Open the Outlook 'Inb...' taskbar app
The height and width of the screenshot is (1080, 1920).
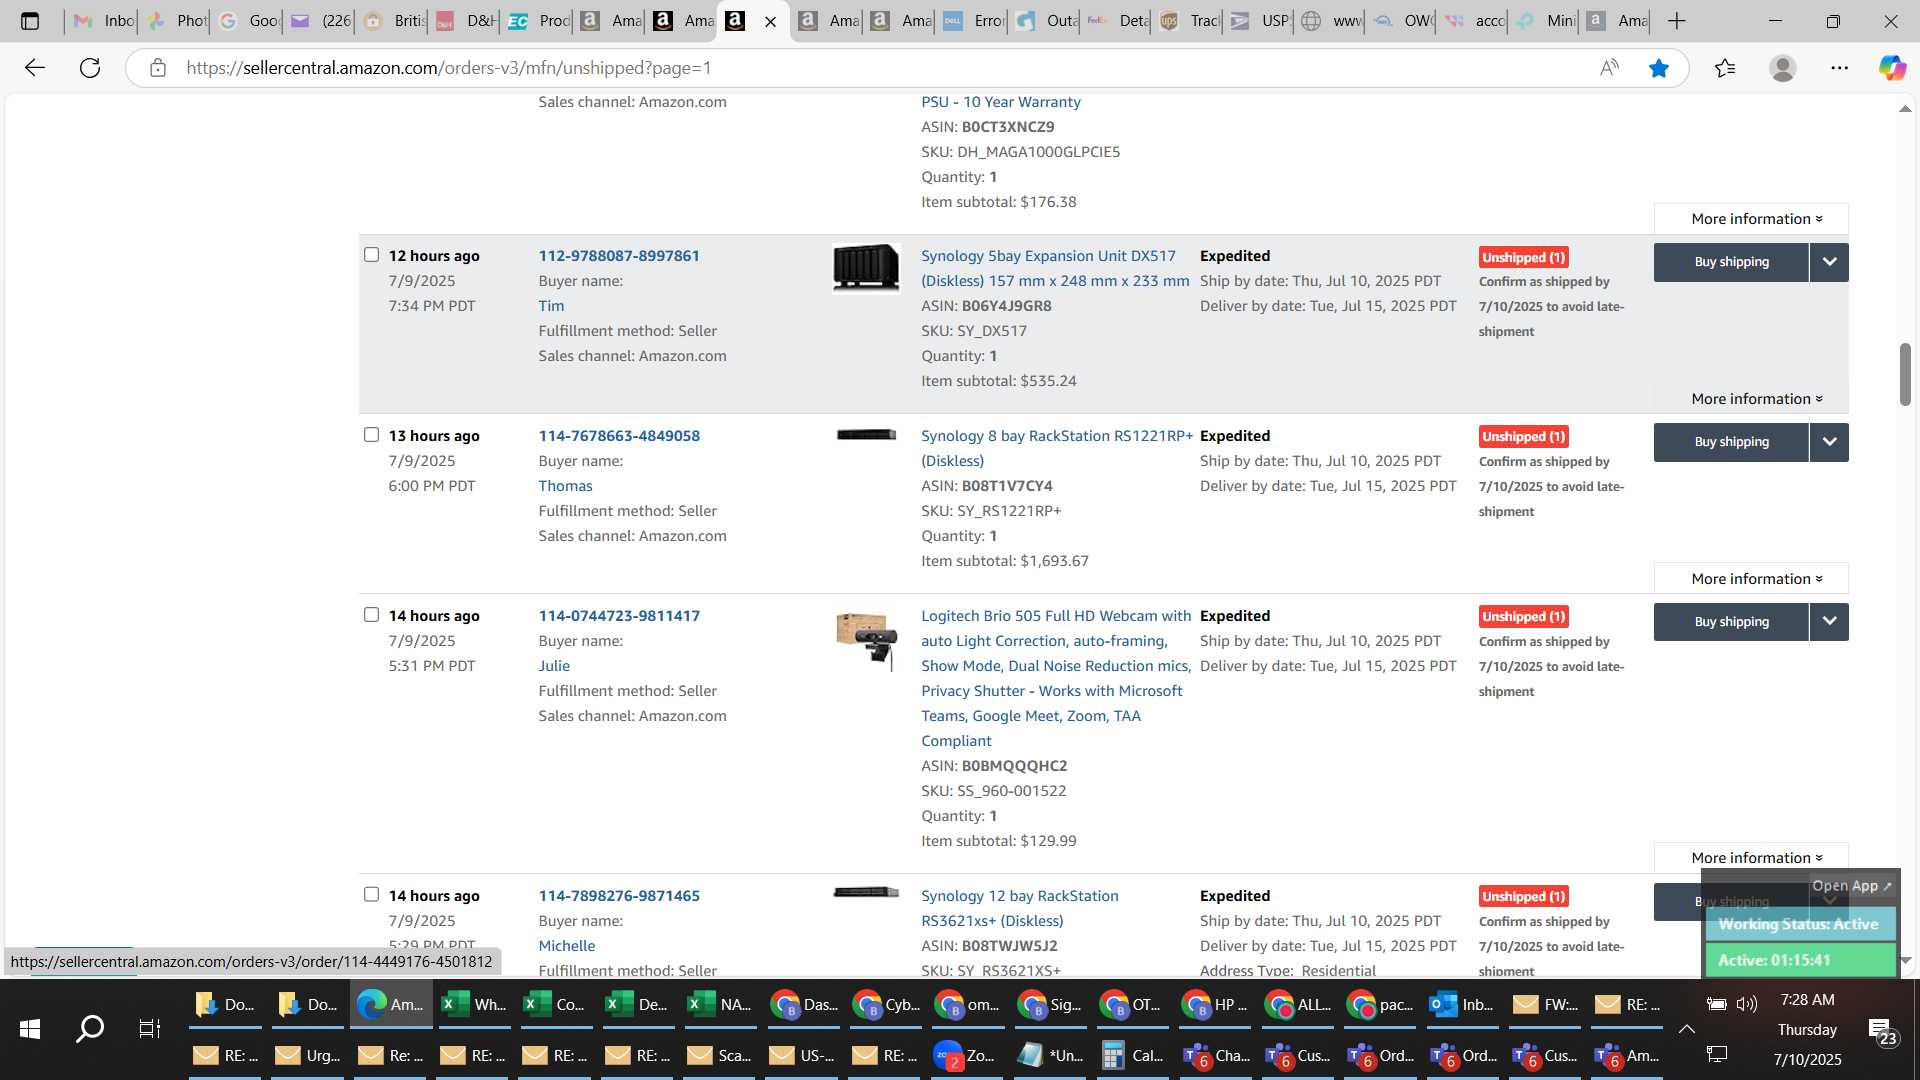tap(1461, 1004)
